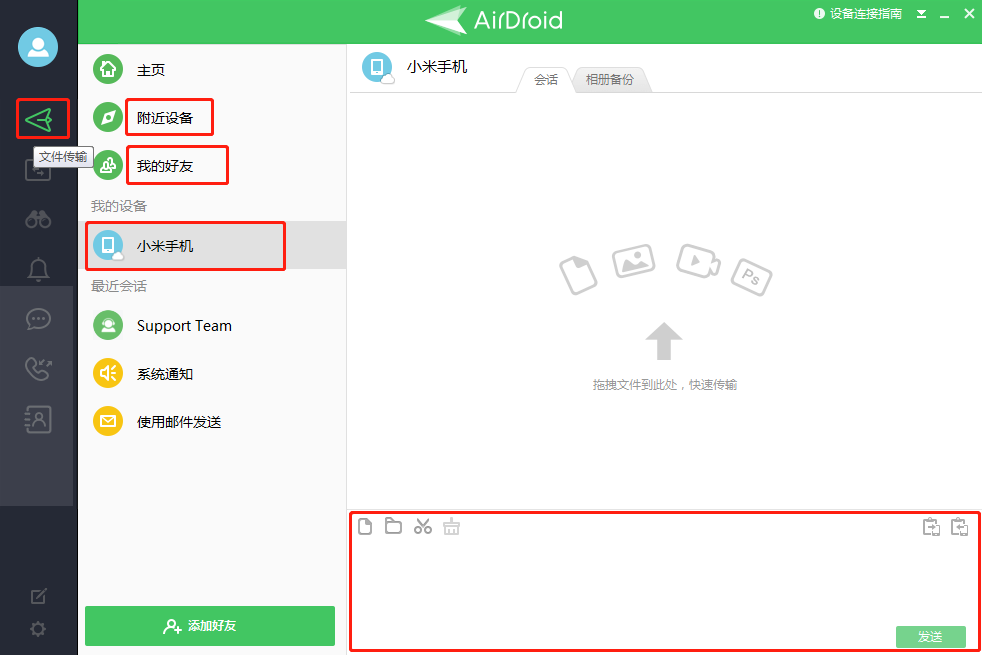
Task: Click the 发送 send button
Action: [x=931, y=637]
